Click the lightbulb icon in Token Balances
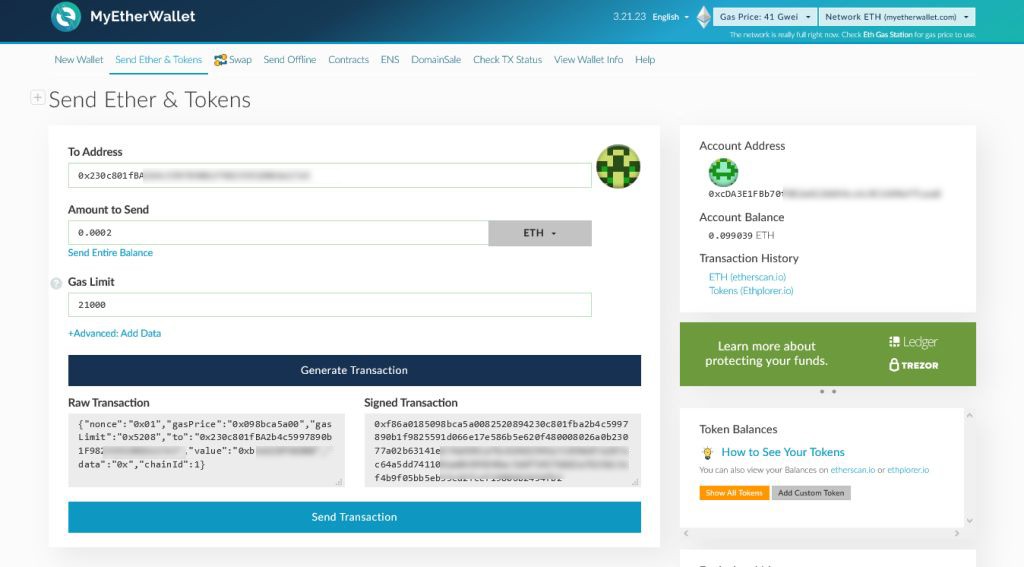The width and height of the screenshot is (1024, 567). point(707,452)
